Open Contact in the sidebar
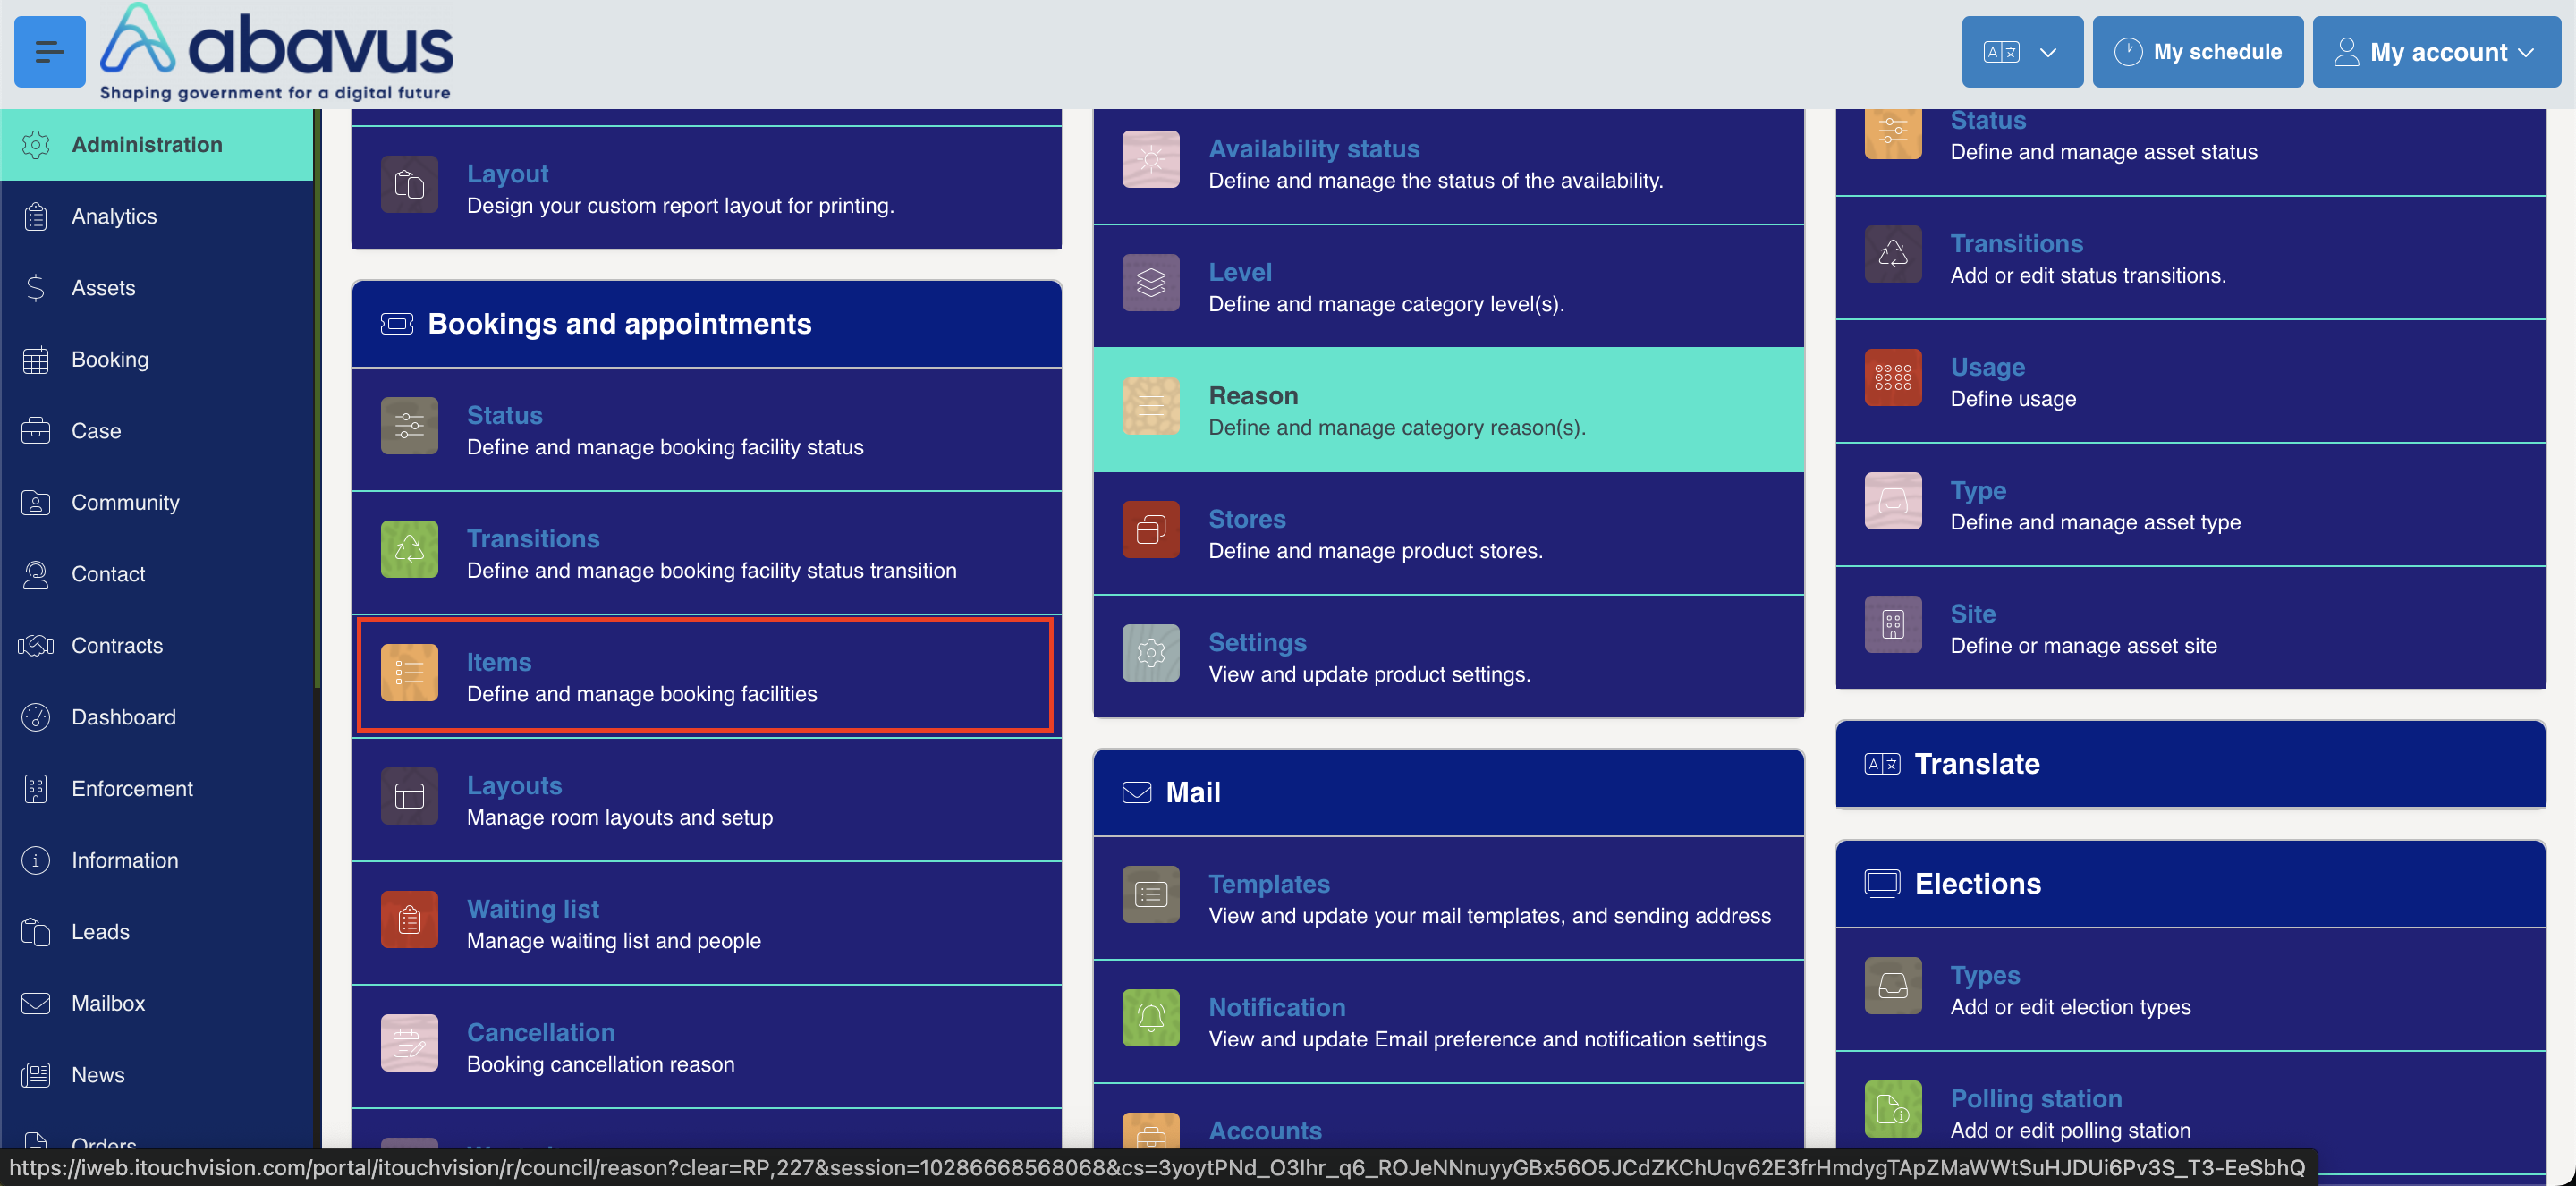Viewport: 2576px width, 1186px height. pos(157,574)
